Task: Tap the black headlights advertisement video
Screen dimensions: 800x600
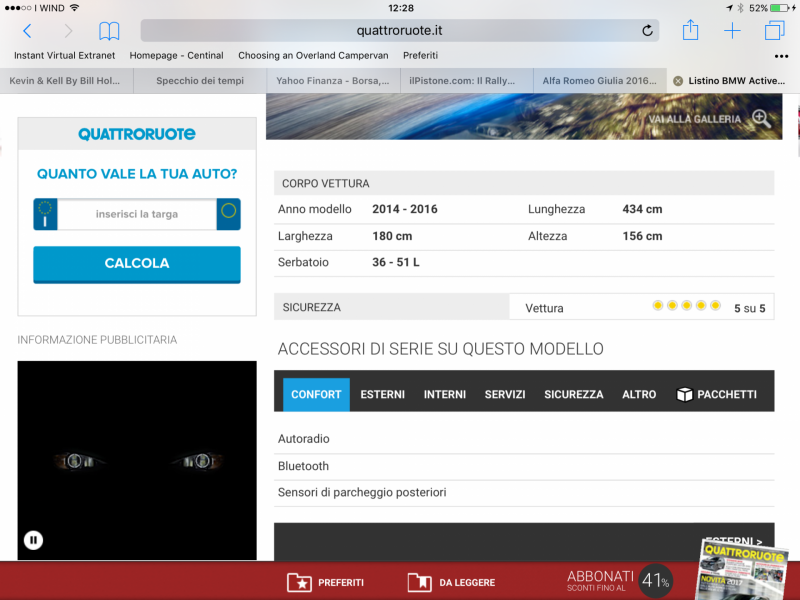Action: (x=137, y=460)
